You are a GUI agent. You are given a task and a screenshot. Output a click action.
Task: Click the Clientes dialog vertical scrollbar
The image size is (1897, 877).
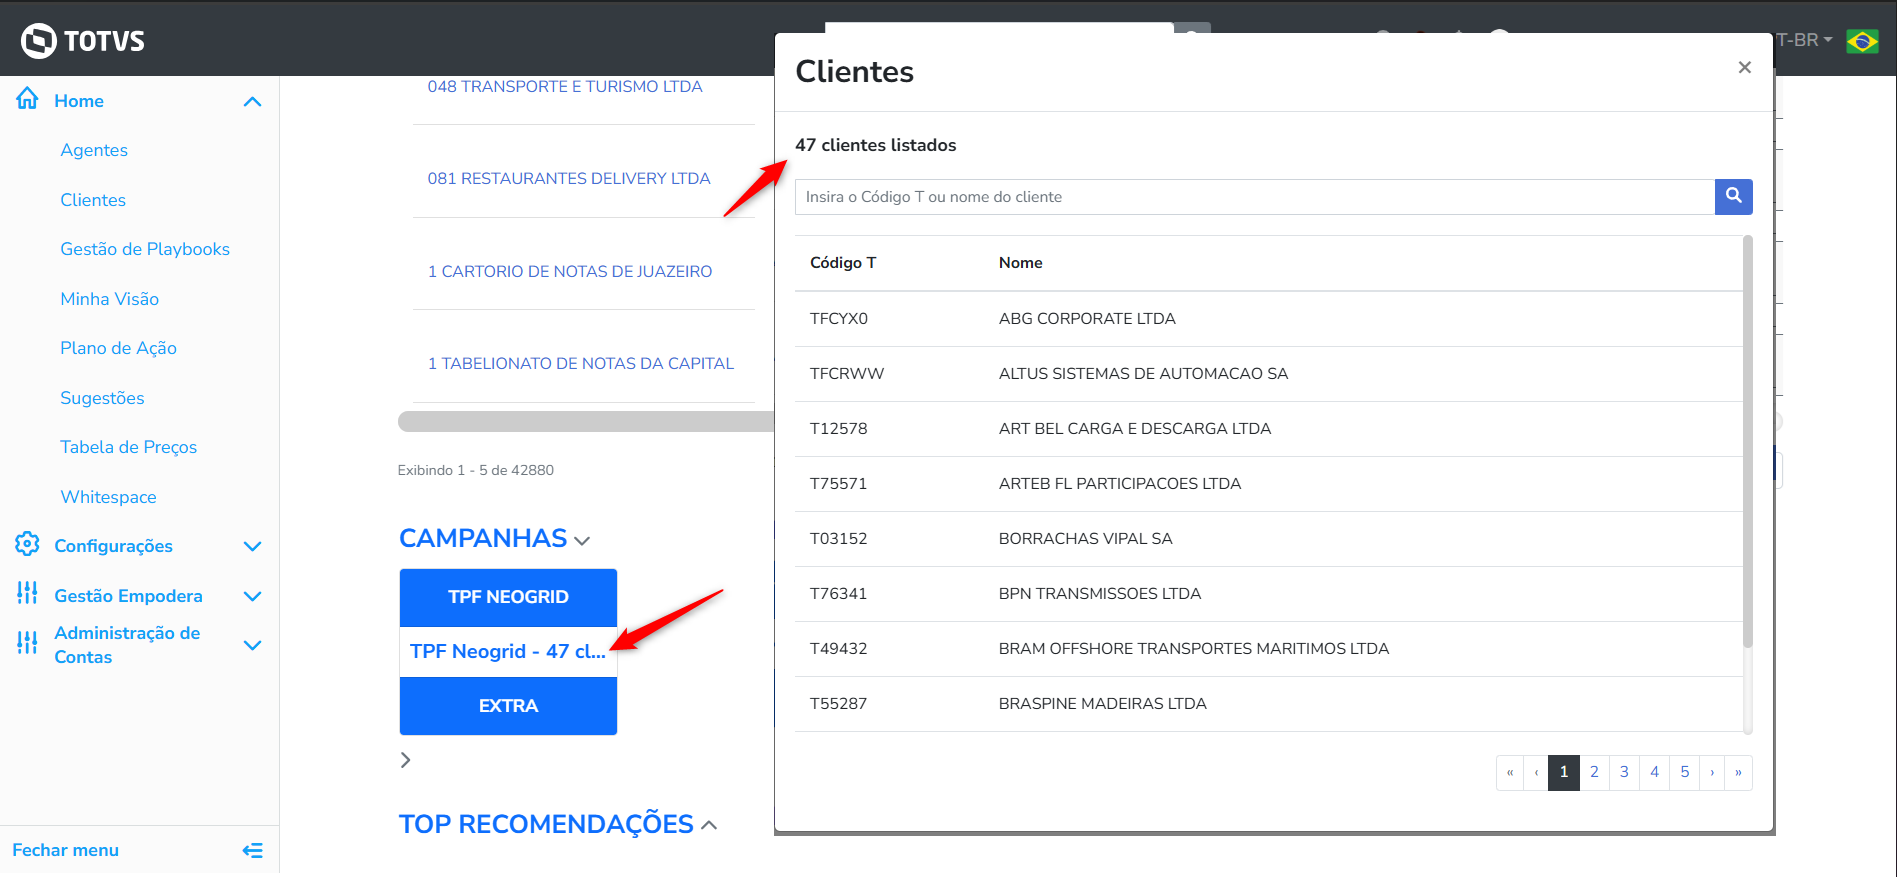tap(1748, 440)
